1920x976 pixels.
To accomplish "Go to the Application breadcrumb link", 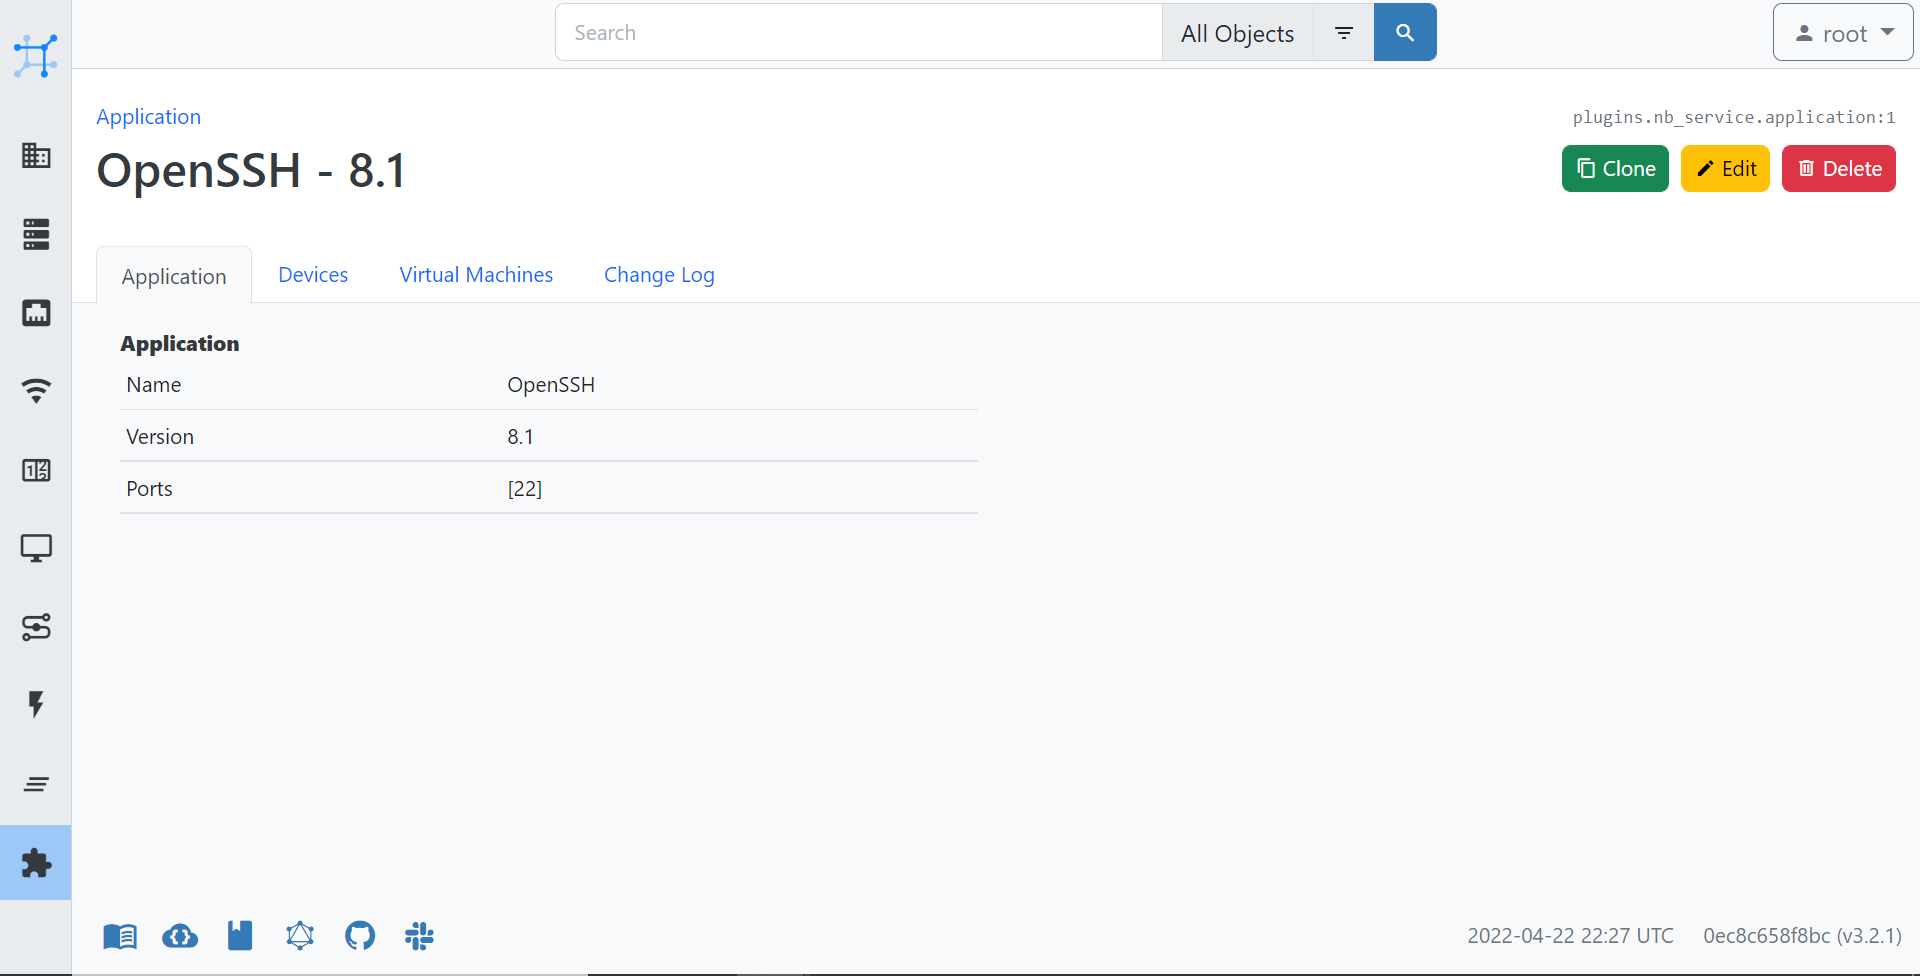I will (148, 117).
